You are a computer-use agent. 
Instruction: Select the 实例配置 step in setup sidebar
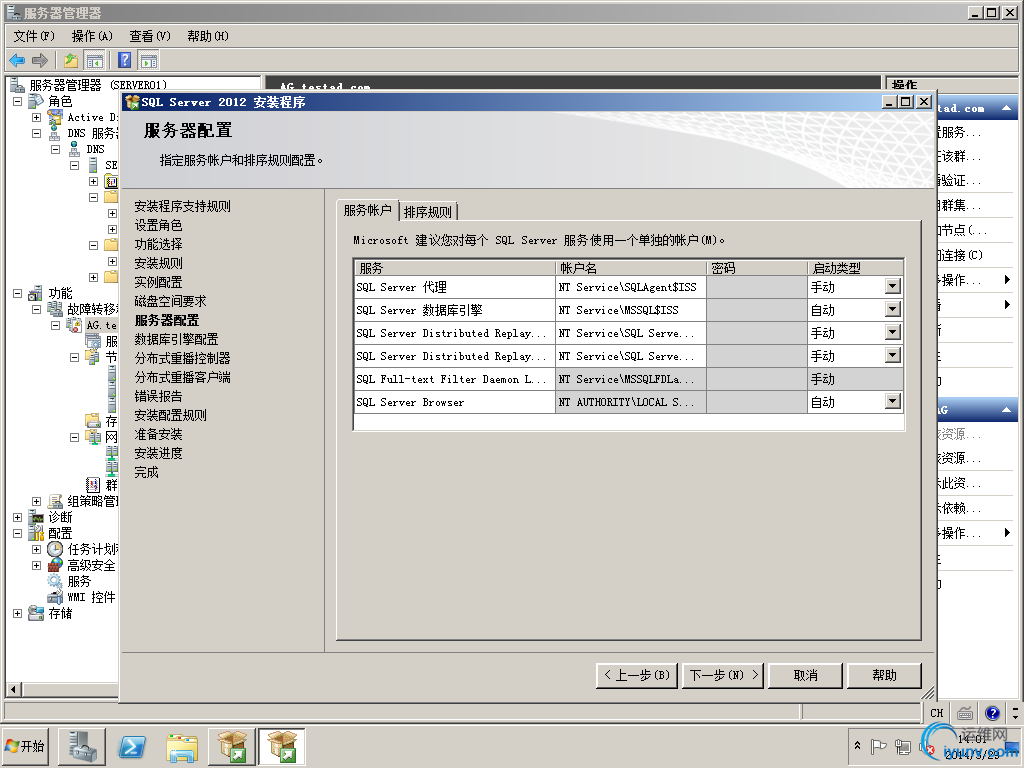point(159,282)
